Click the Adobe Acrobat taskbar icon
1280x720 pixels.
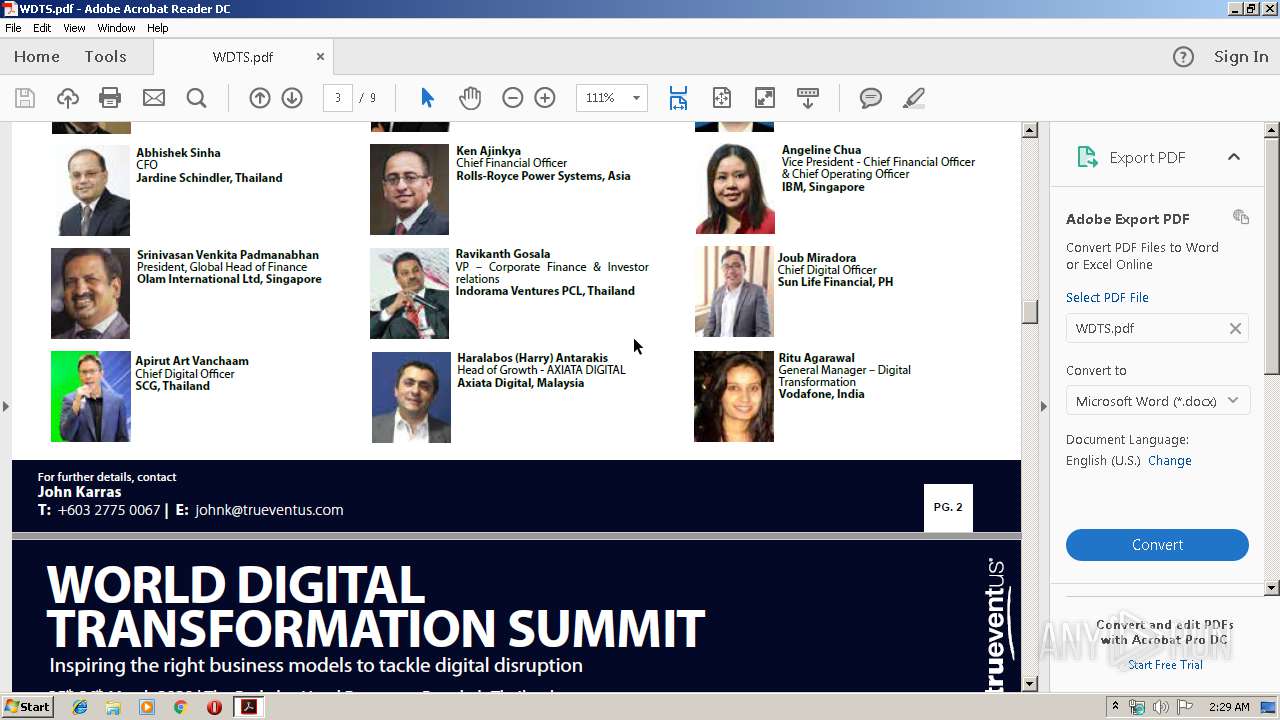point(248,707)
